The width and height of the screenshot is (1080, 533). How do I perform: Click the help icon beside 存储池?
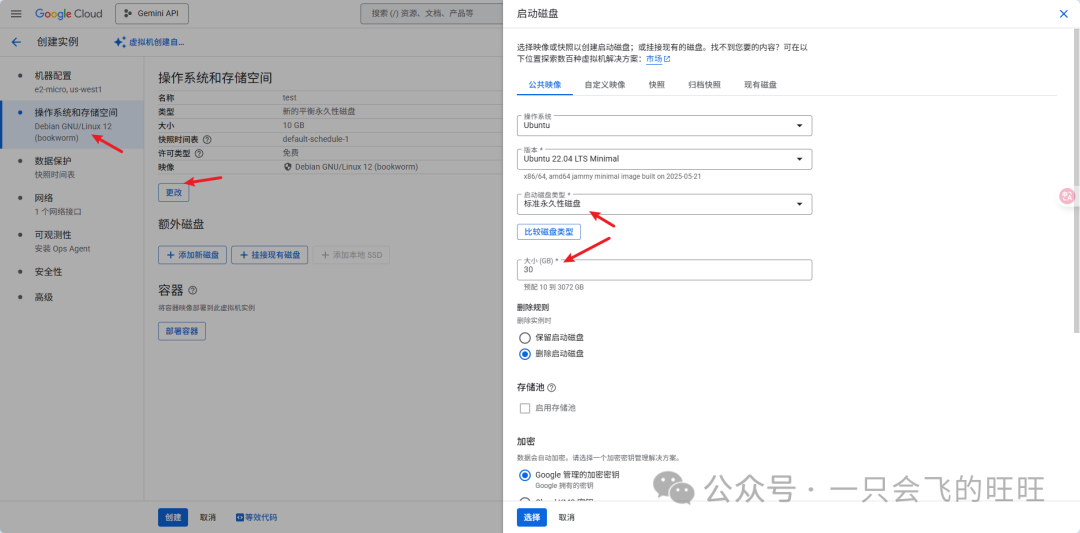click(552, 388)
